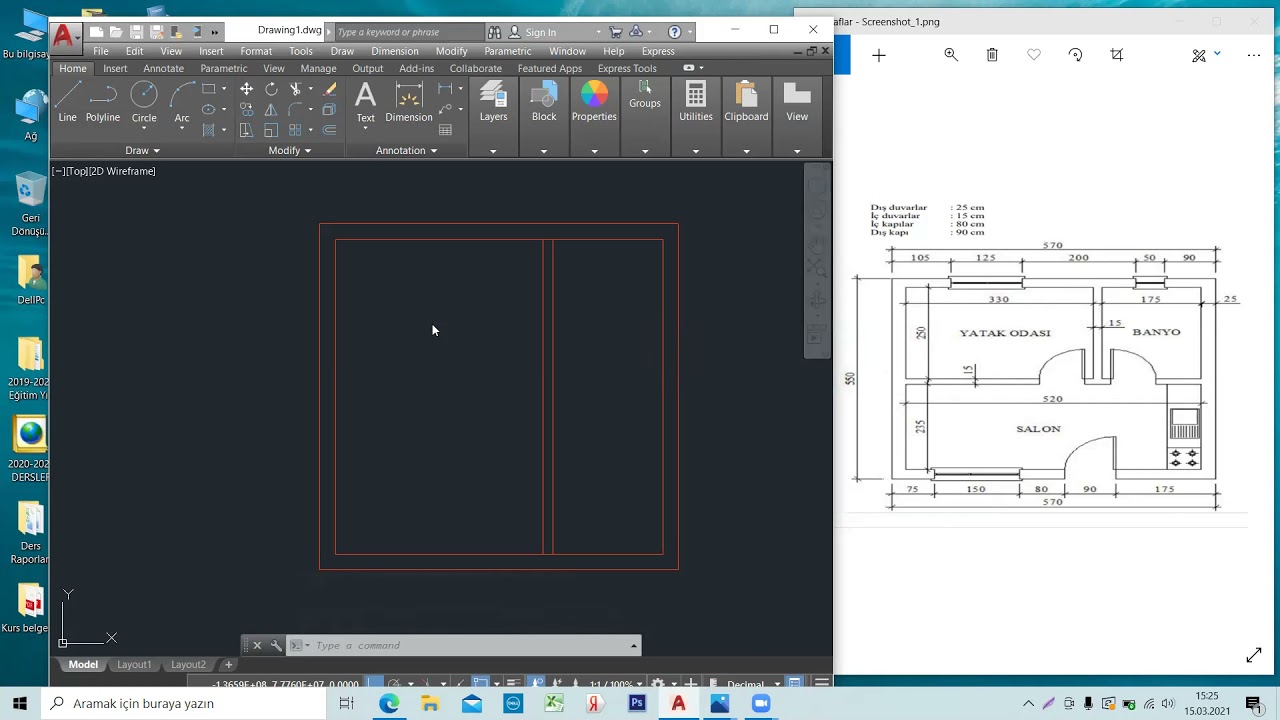Switch to the Express Tools ribbon tab

627,68
